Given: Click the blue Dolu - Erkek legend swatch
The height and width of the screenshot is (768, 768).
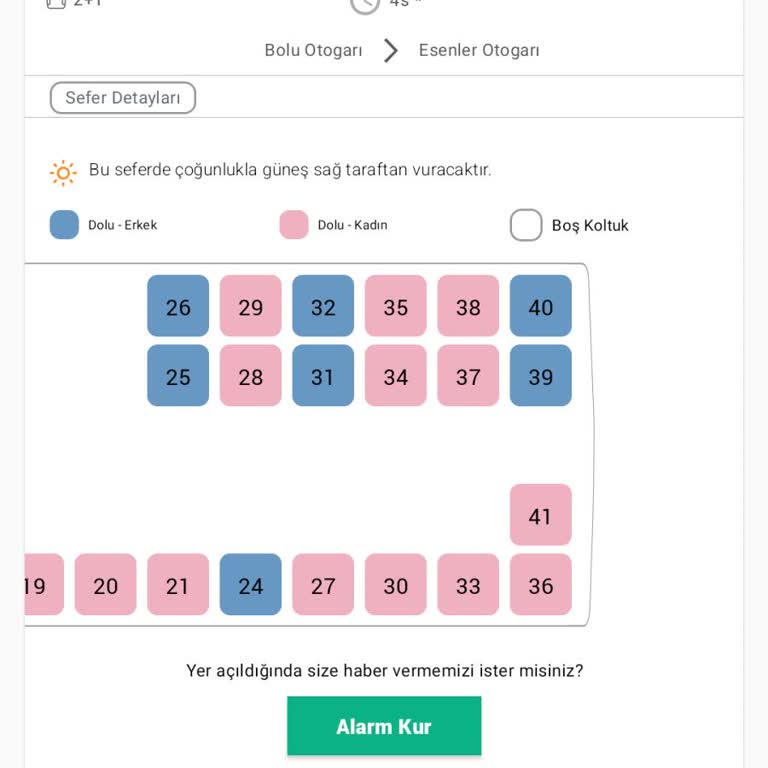Looking at the screenshot, I should click(64, 225).
